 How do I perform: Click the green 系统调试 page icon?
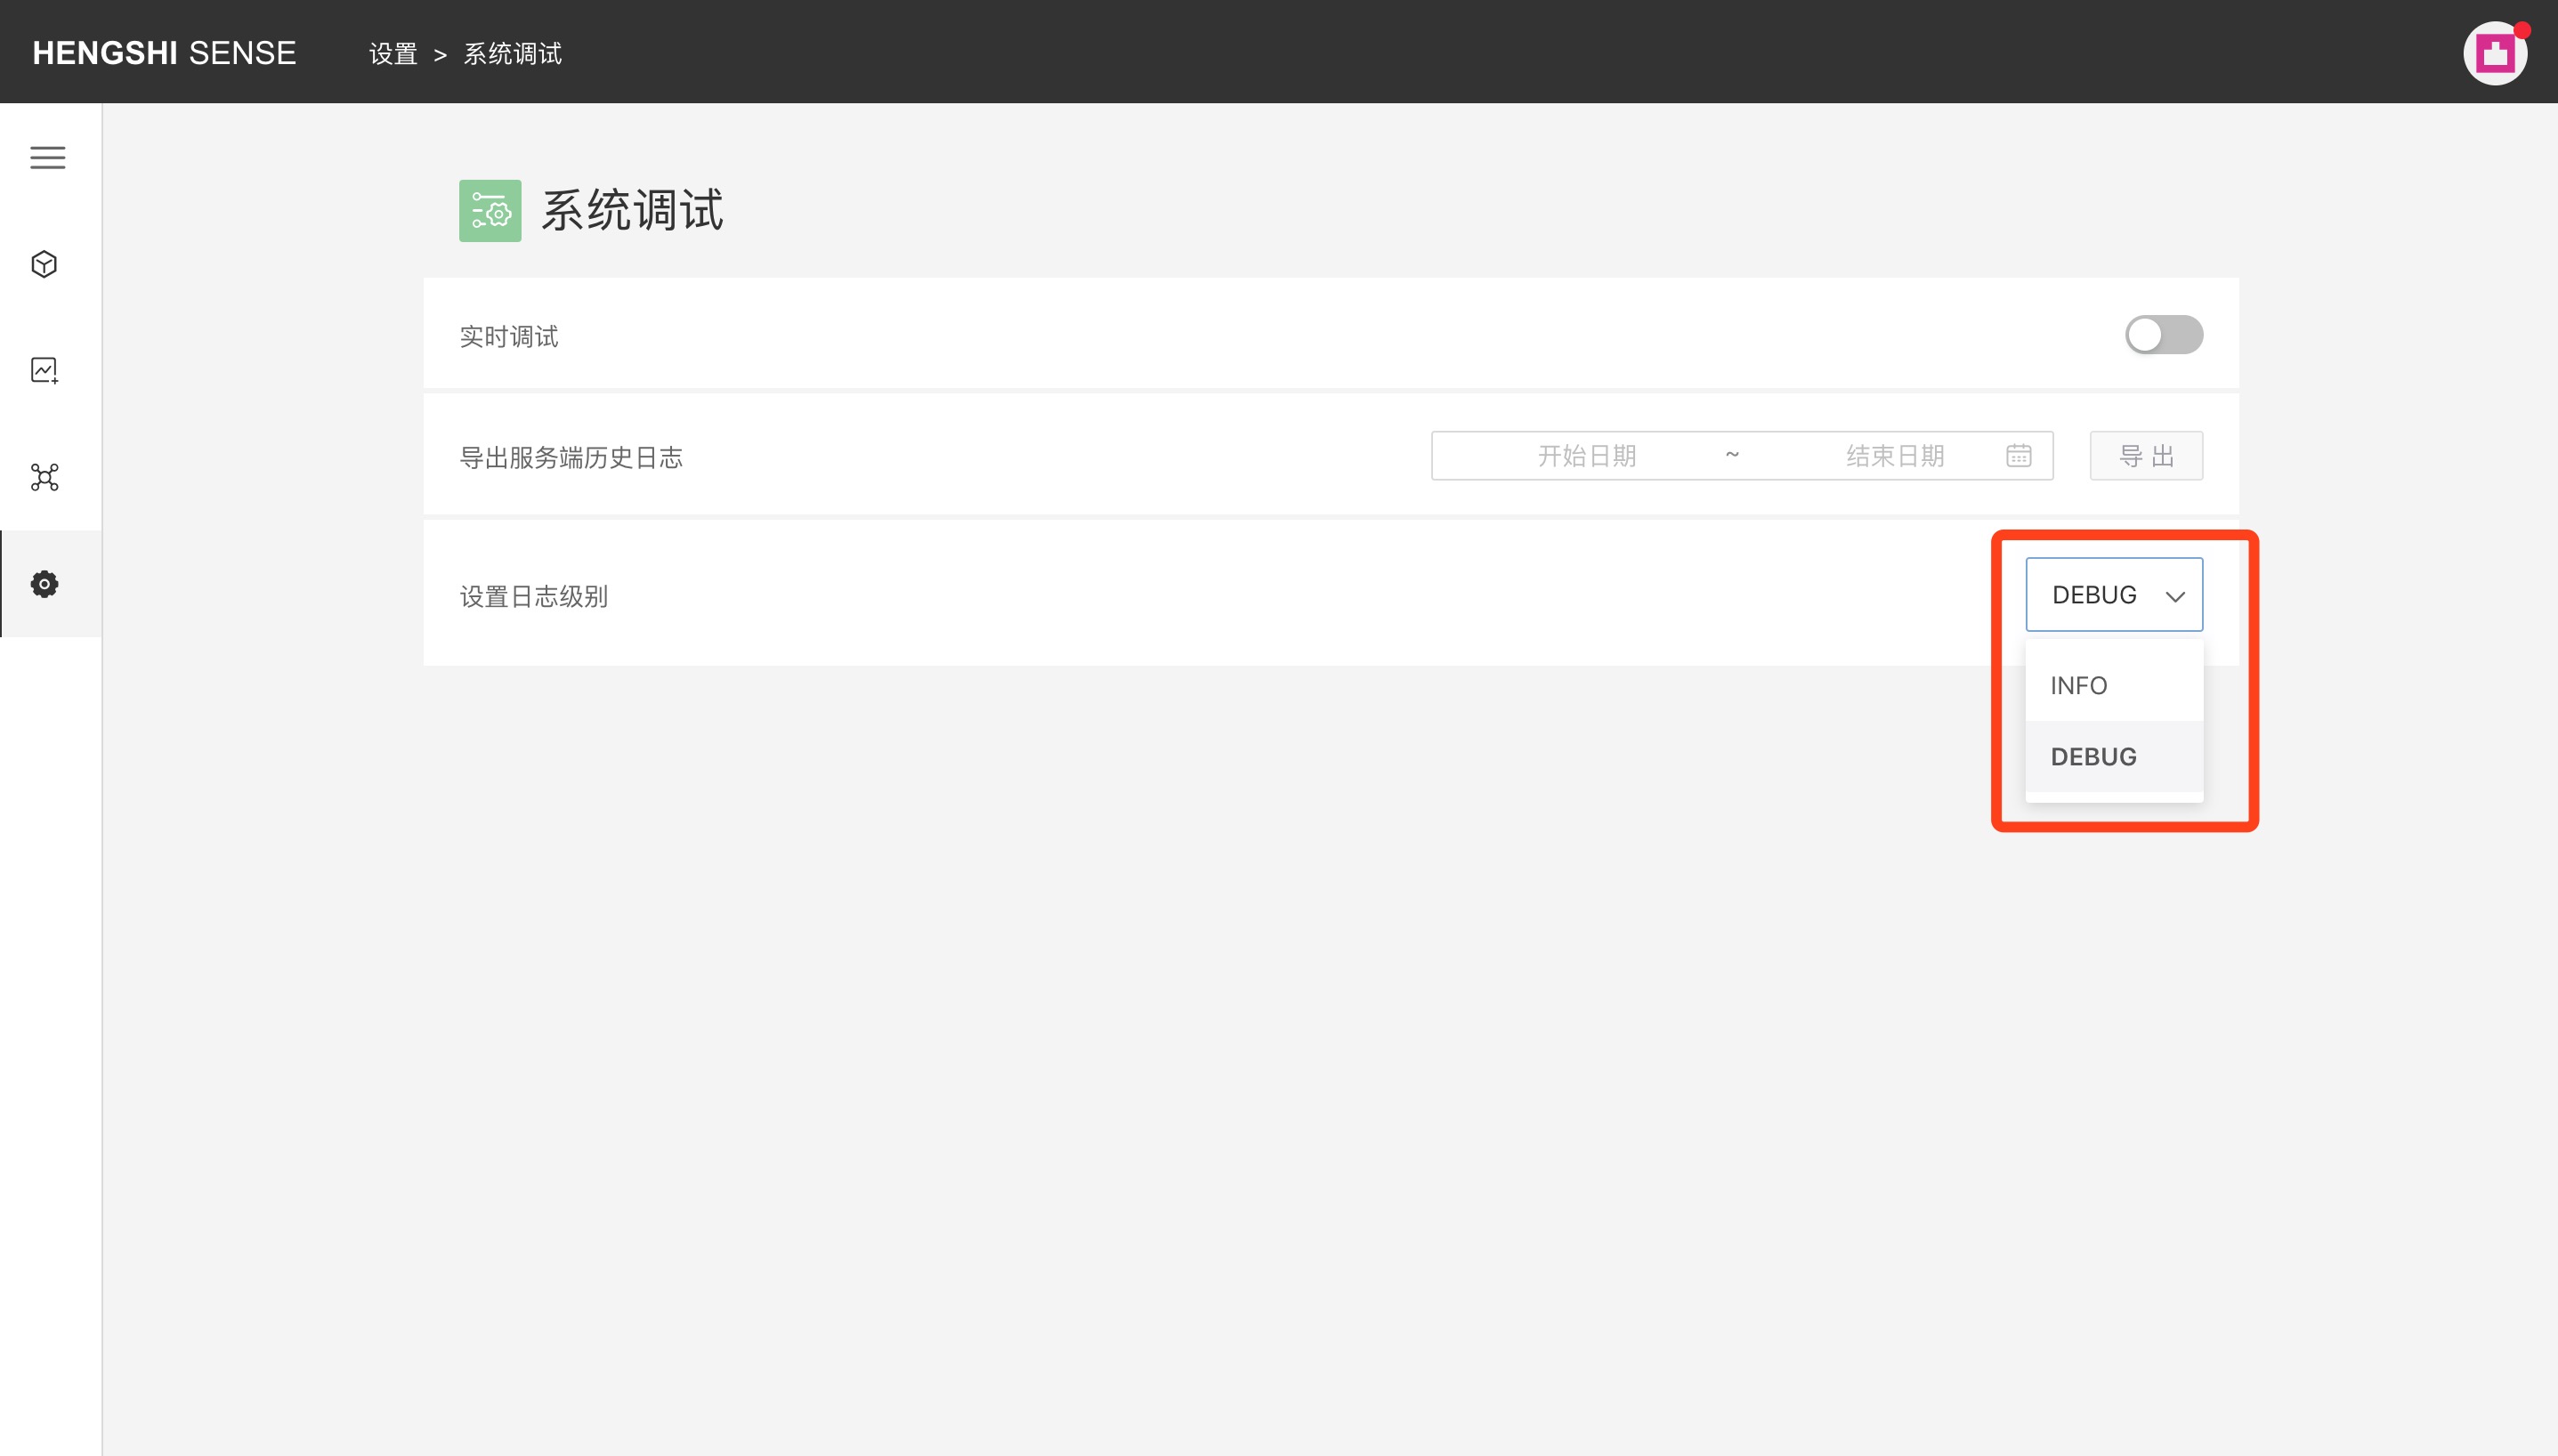pos(490,211)
